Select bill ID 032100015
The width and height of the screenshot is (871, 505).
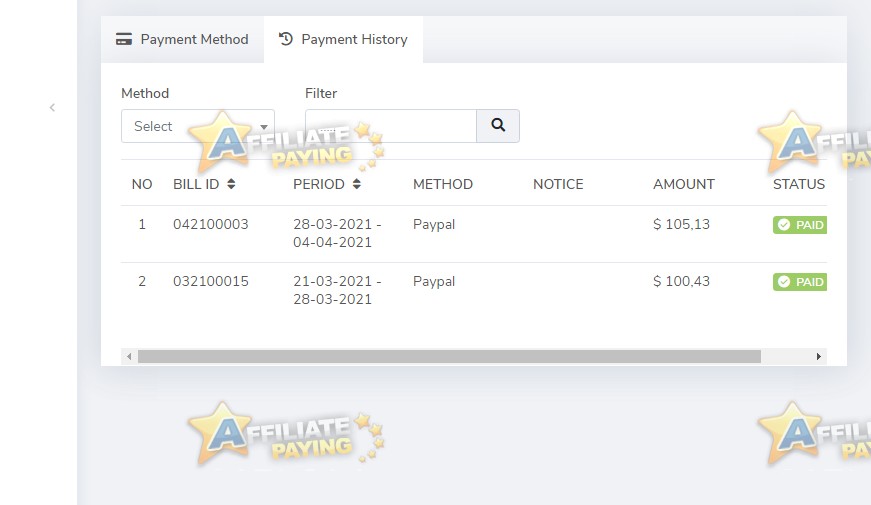click(211, 281)
